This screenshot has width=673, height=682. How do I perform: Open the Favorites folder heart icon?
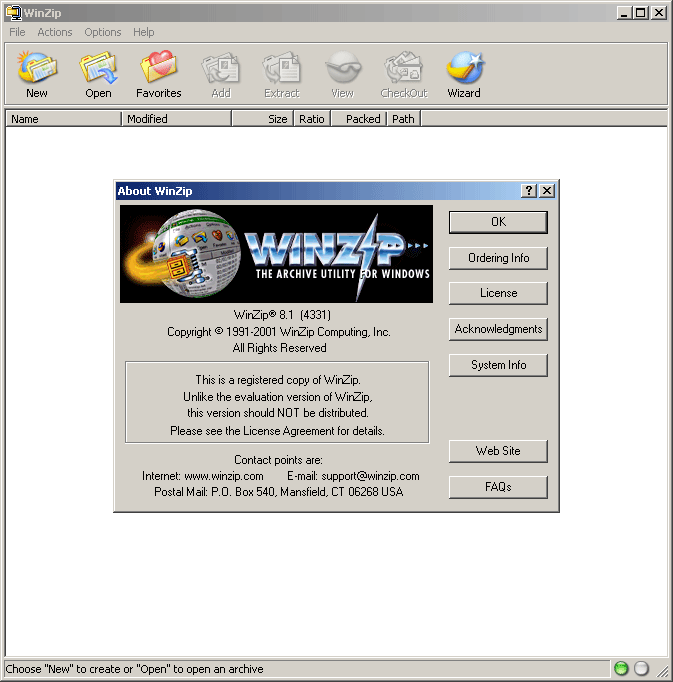pyautogui.click(x=158, y=67)
